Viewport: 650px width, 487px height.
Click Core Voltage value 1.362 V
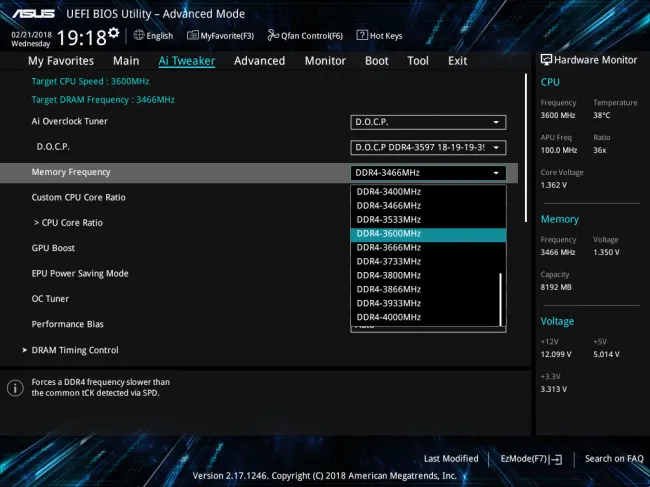[553, 185]
